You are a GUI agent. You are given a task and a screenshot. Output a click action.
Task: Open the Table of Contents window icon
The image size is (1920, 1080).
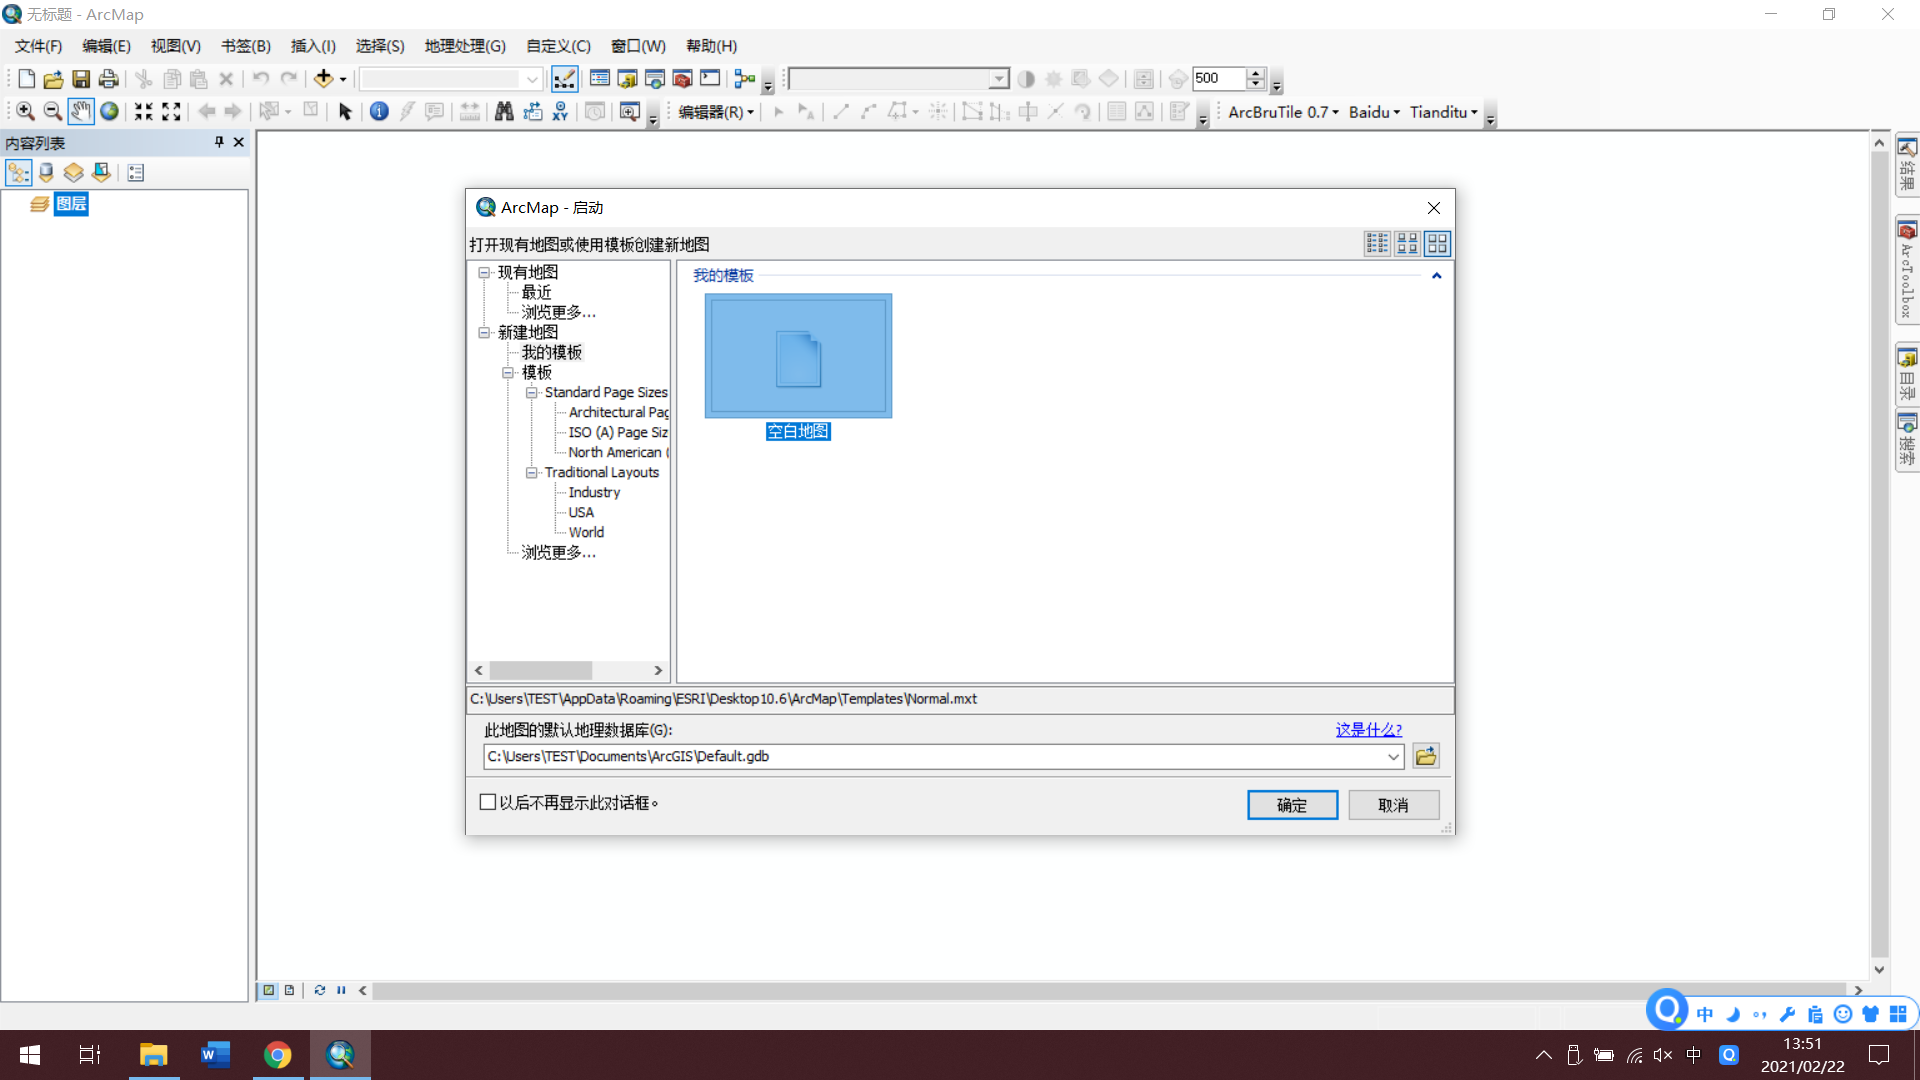click(x=600, y=79)
